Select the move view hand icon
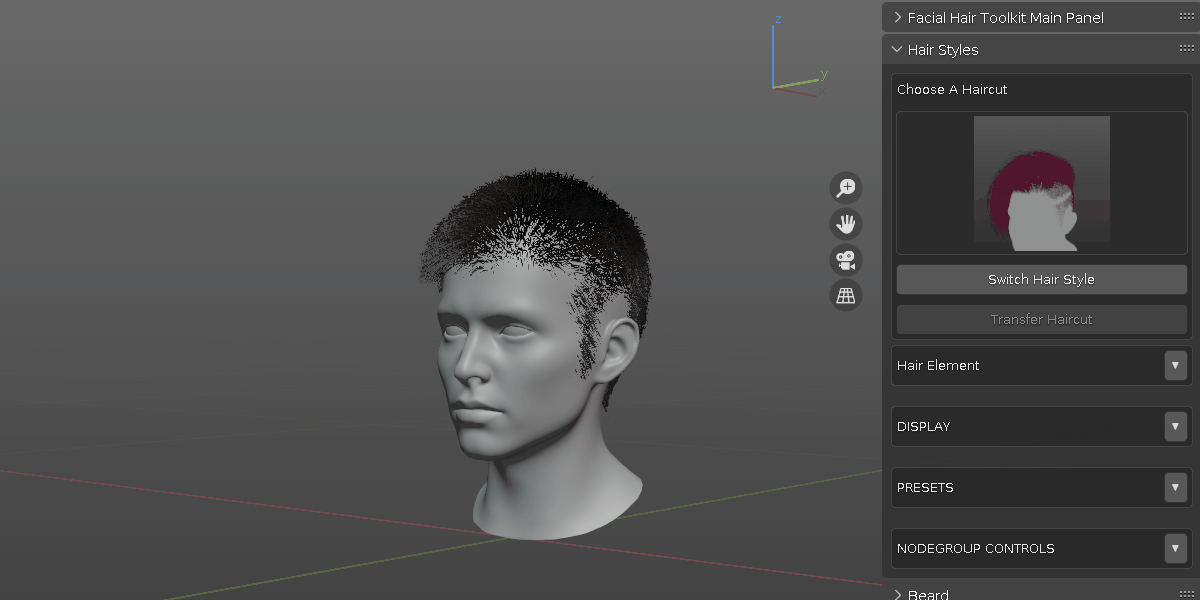1200x600 pixels. pos(845,223)
